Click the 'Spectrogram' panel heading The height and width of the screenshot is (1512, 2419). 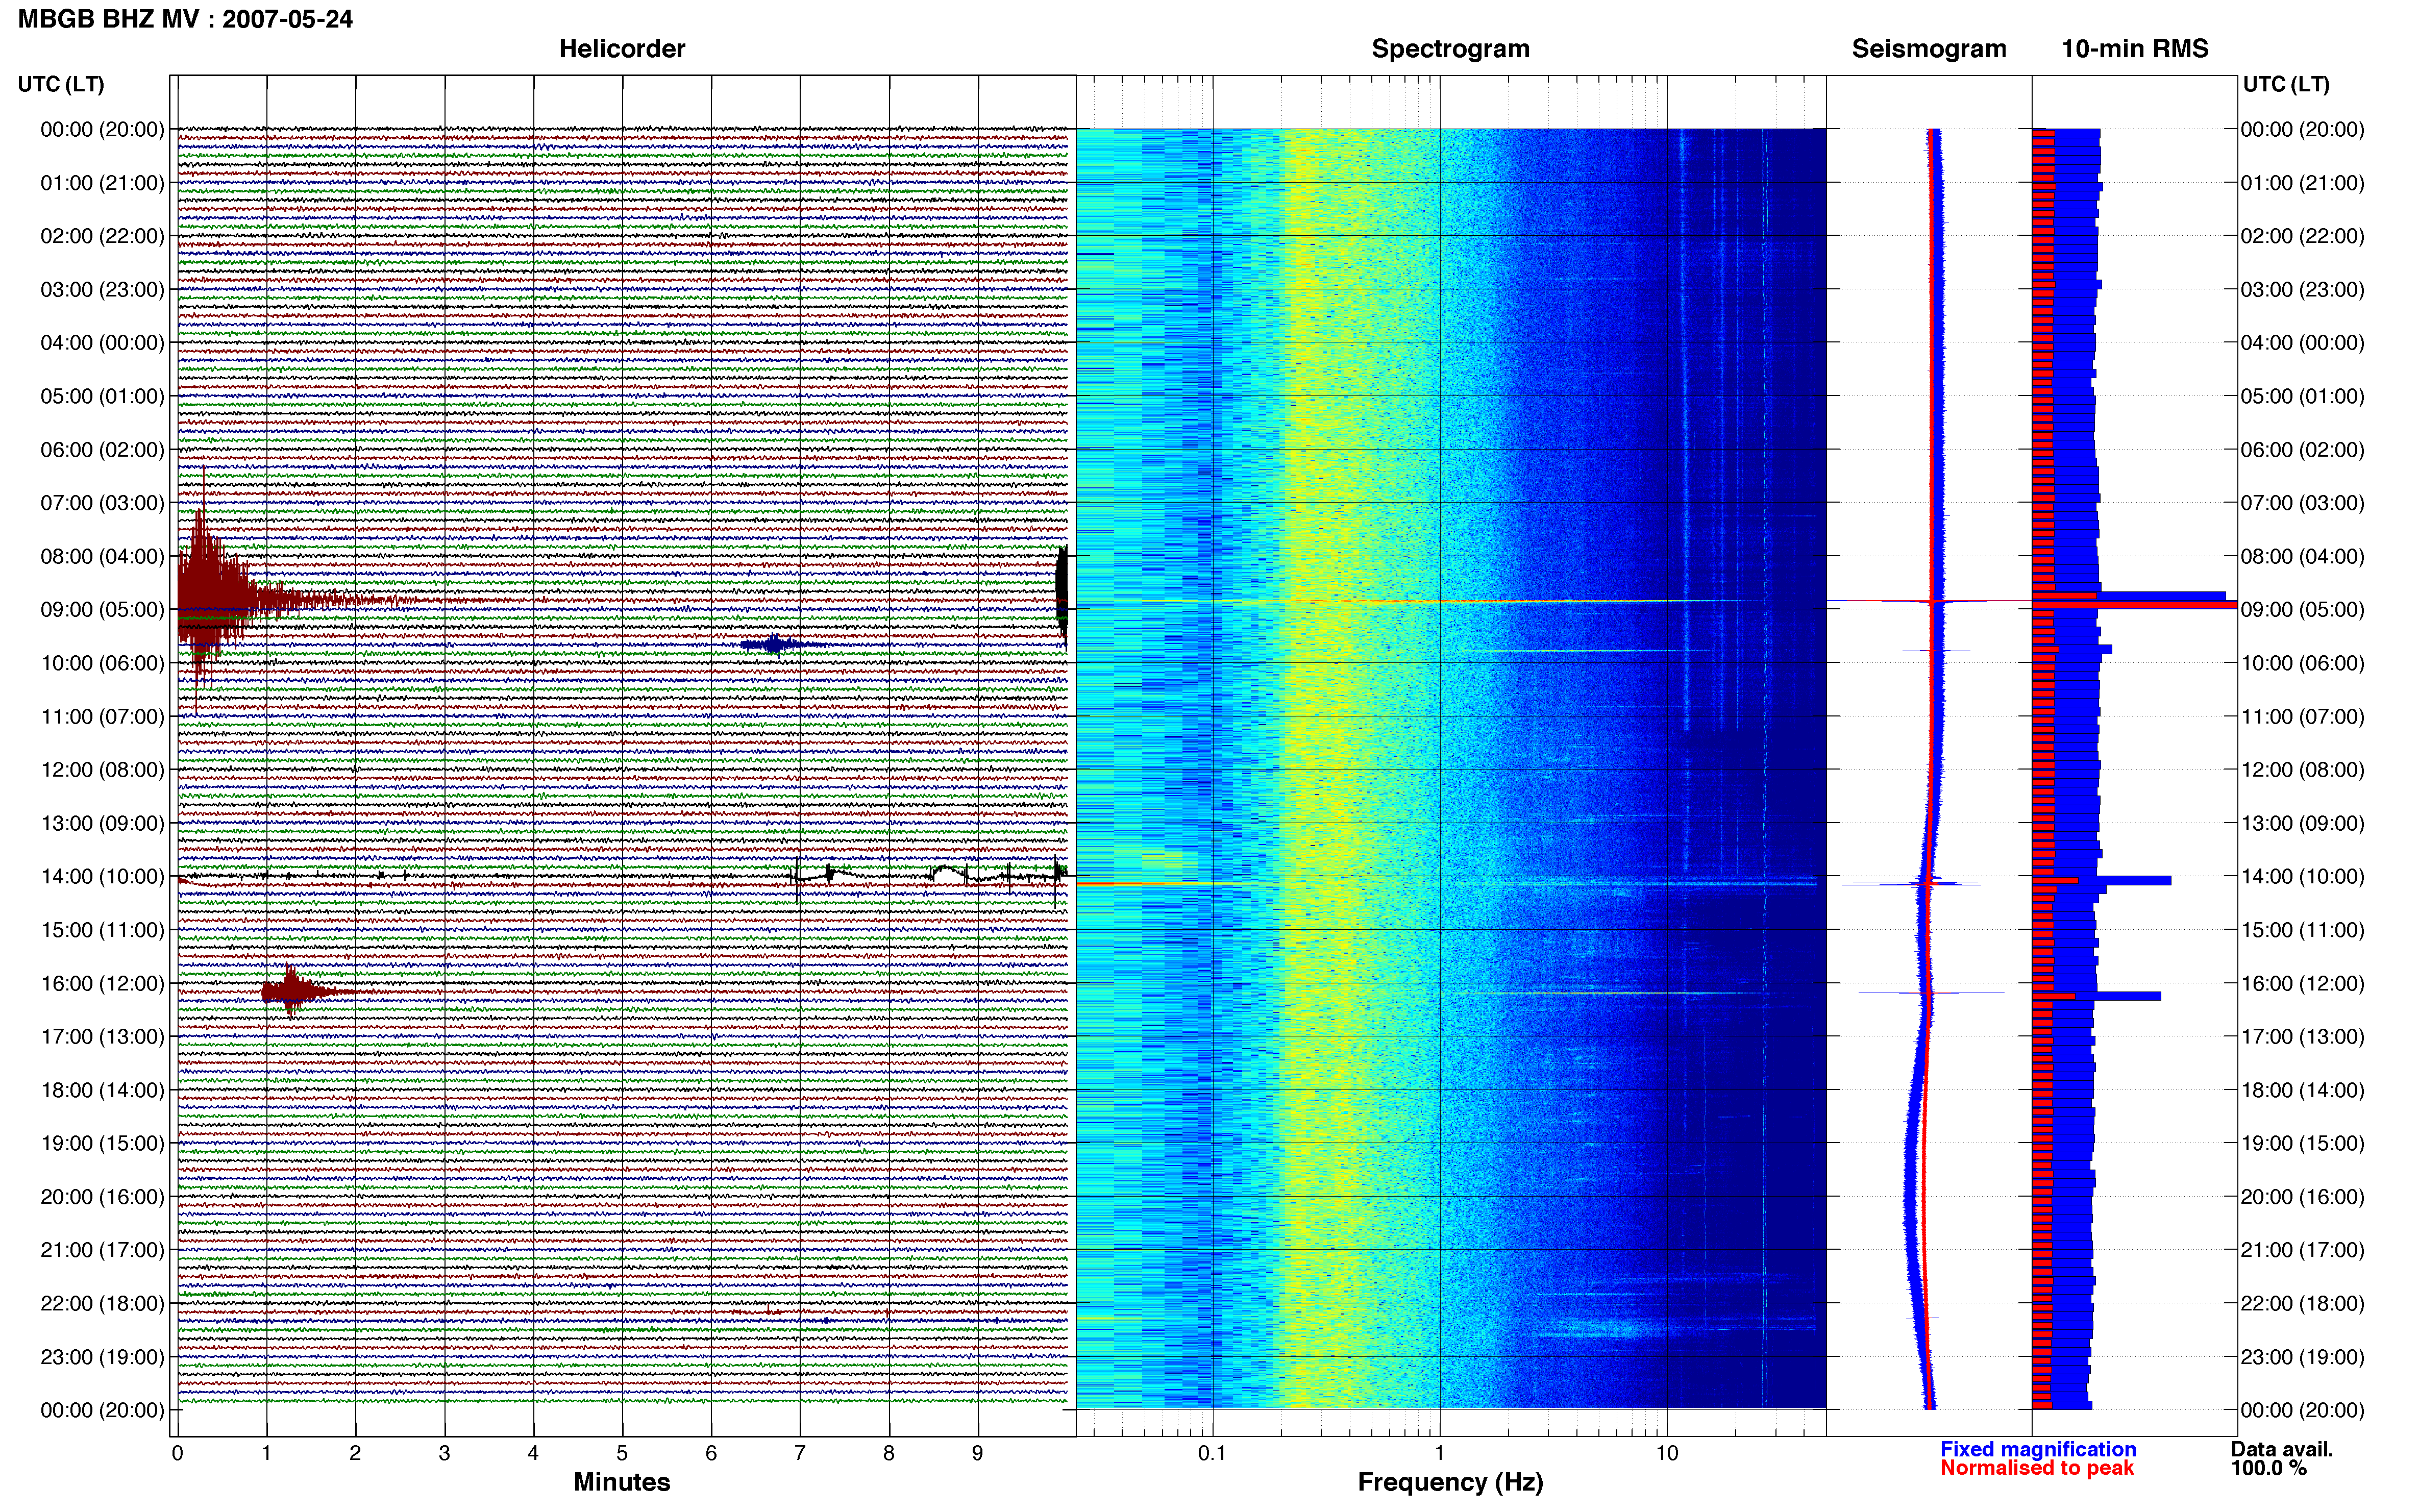point(1450,49)
